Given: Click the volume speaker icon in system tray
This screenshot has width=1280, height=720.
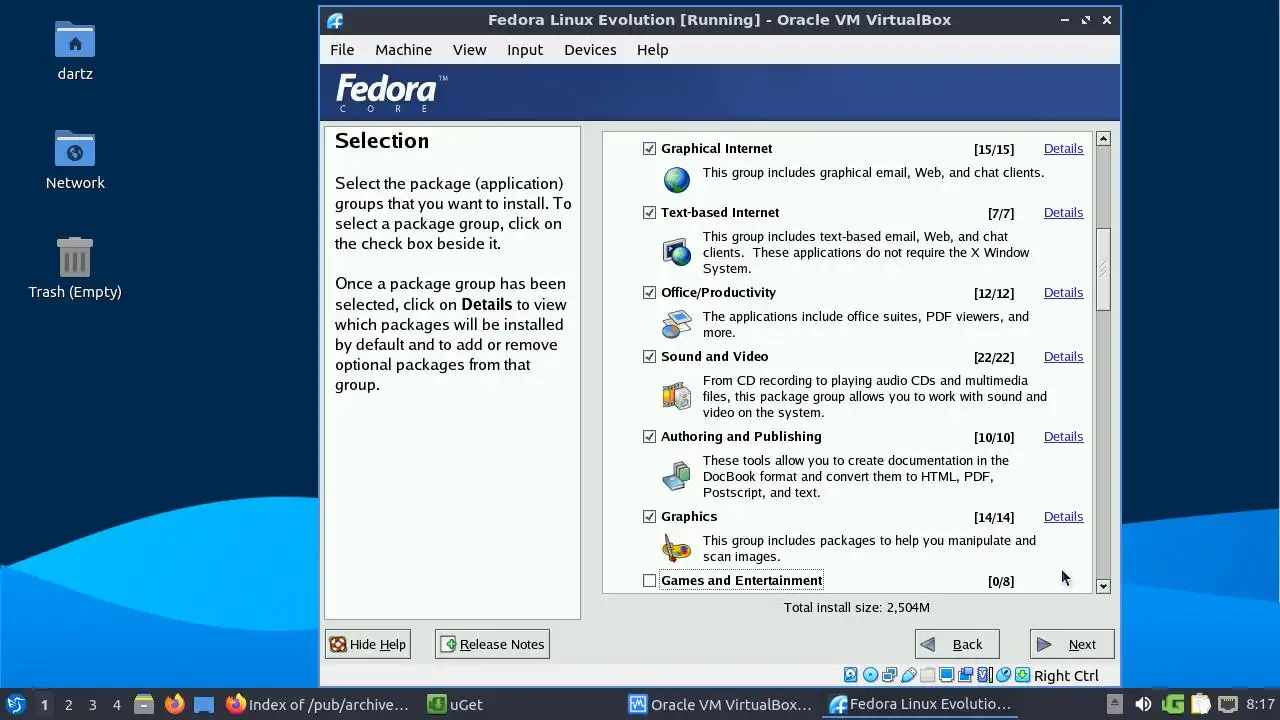Looking at the screenshot, I should [1143, 704].
